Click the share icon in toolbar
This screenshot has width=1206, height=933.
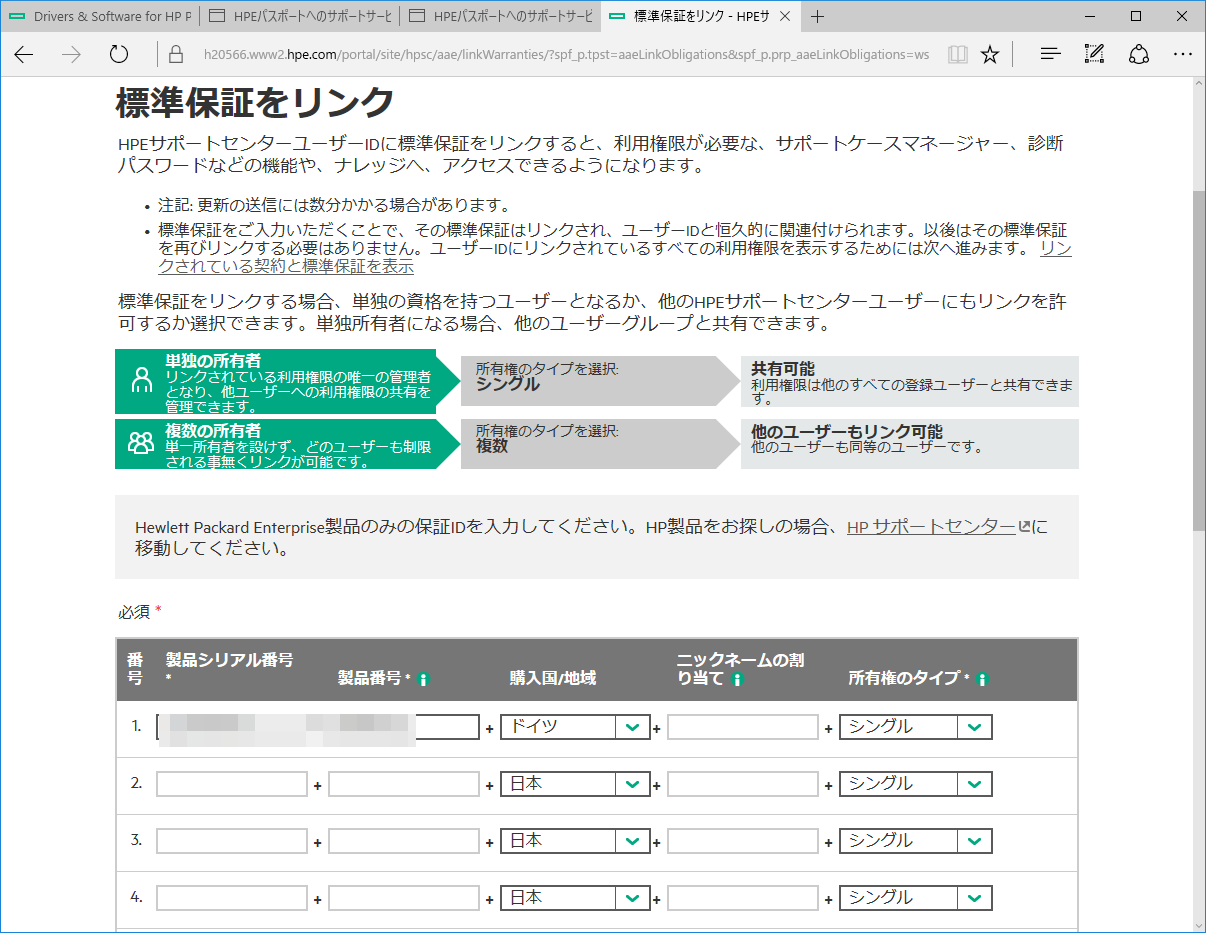1138,55
